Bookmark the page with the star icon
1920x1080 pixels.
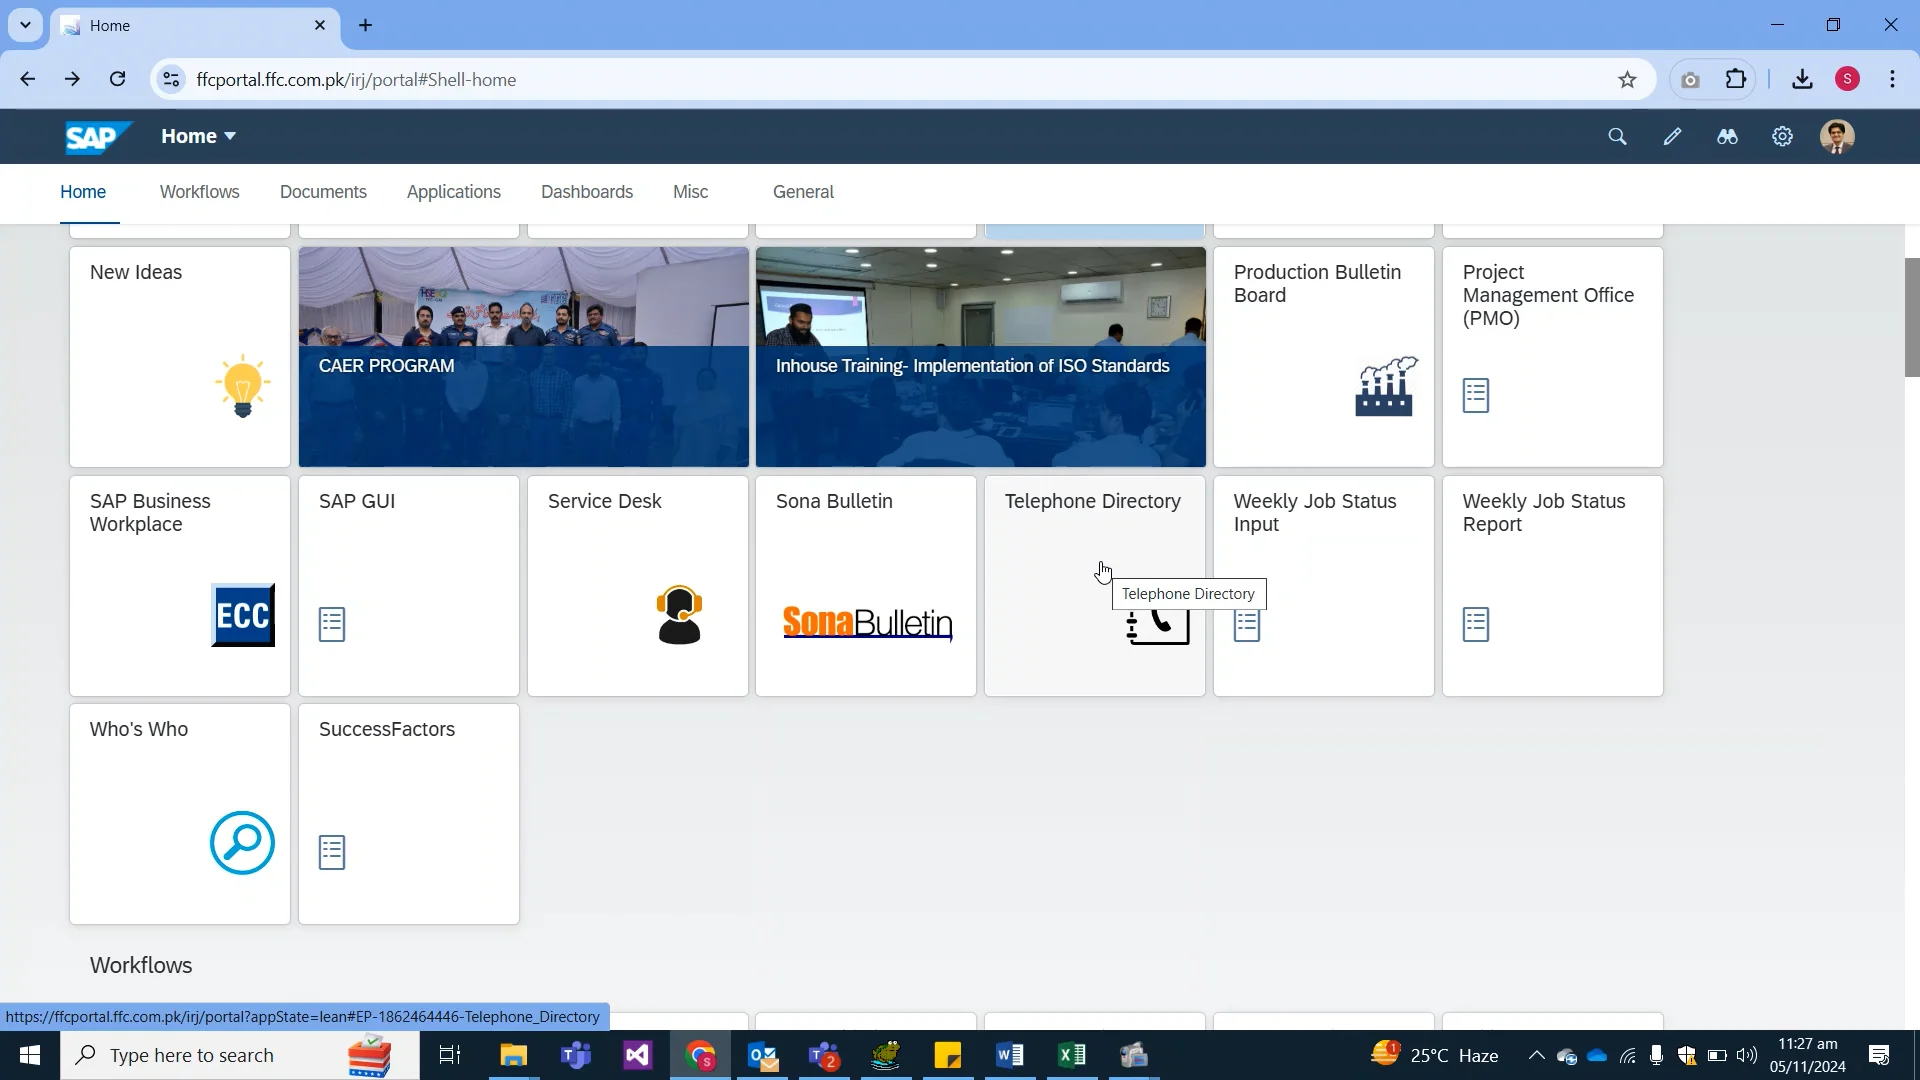pyautogui.click(x=1628, y=79)
